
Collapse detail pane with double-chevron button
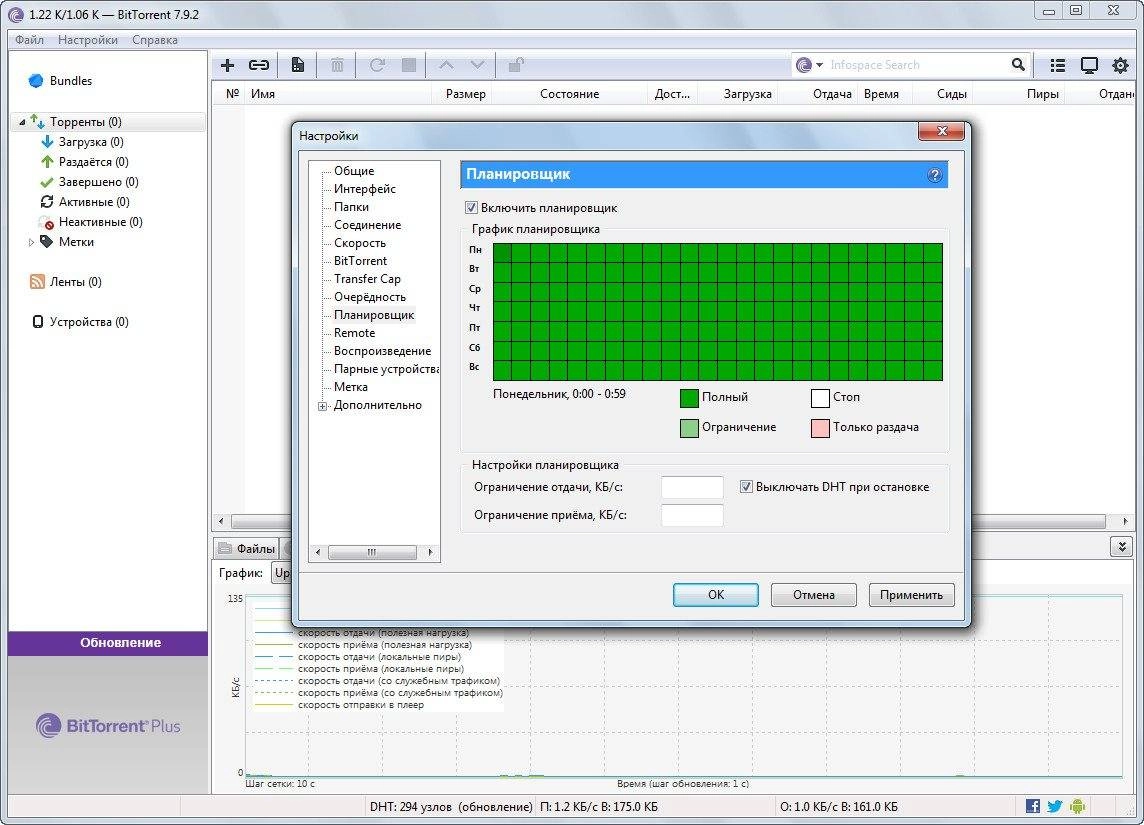click(x=1121, y=546)
